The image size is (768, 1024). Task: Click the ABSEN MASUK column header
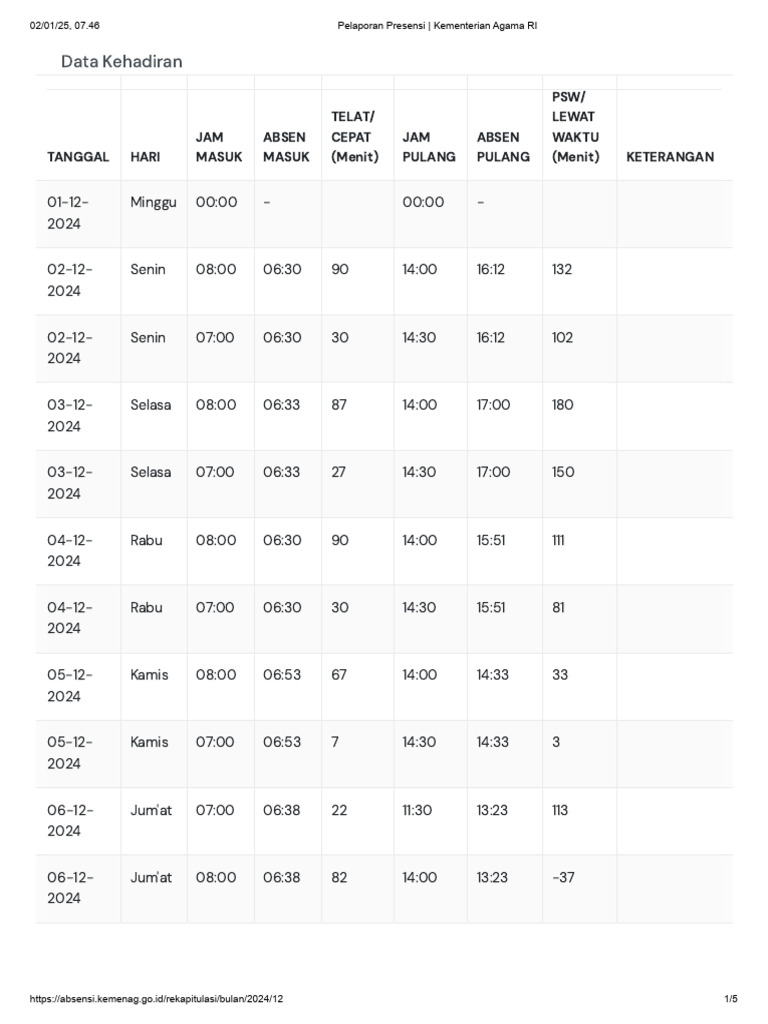285,146
